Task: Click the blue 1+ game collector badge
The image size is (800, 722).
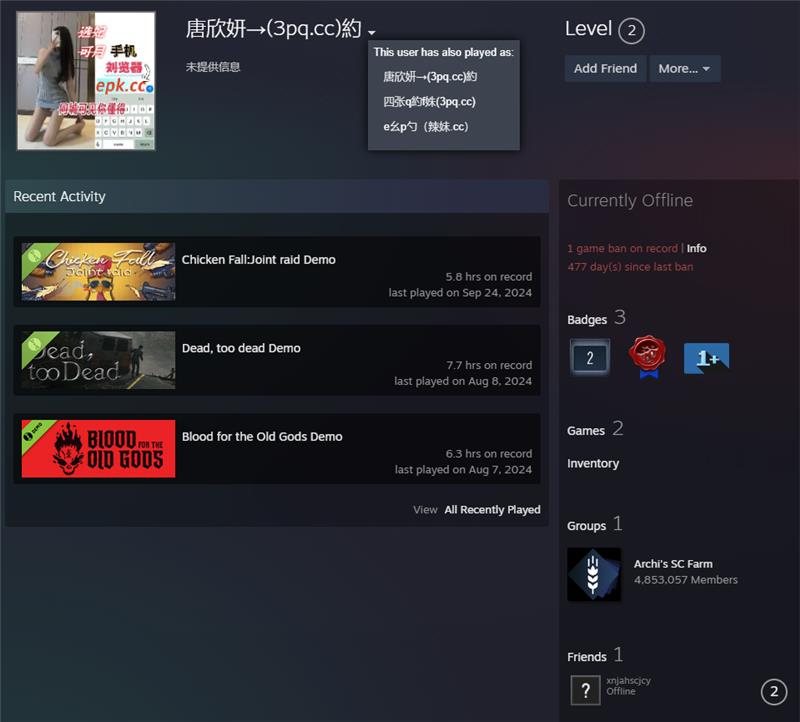Action: (x=706, y=358)
